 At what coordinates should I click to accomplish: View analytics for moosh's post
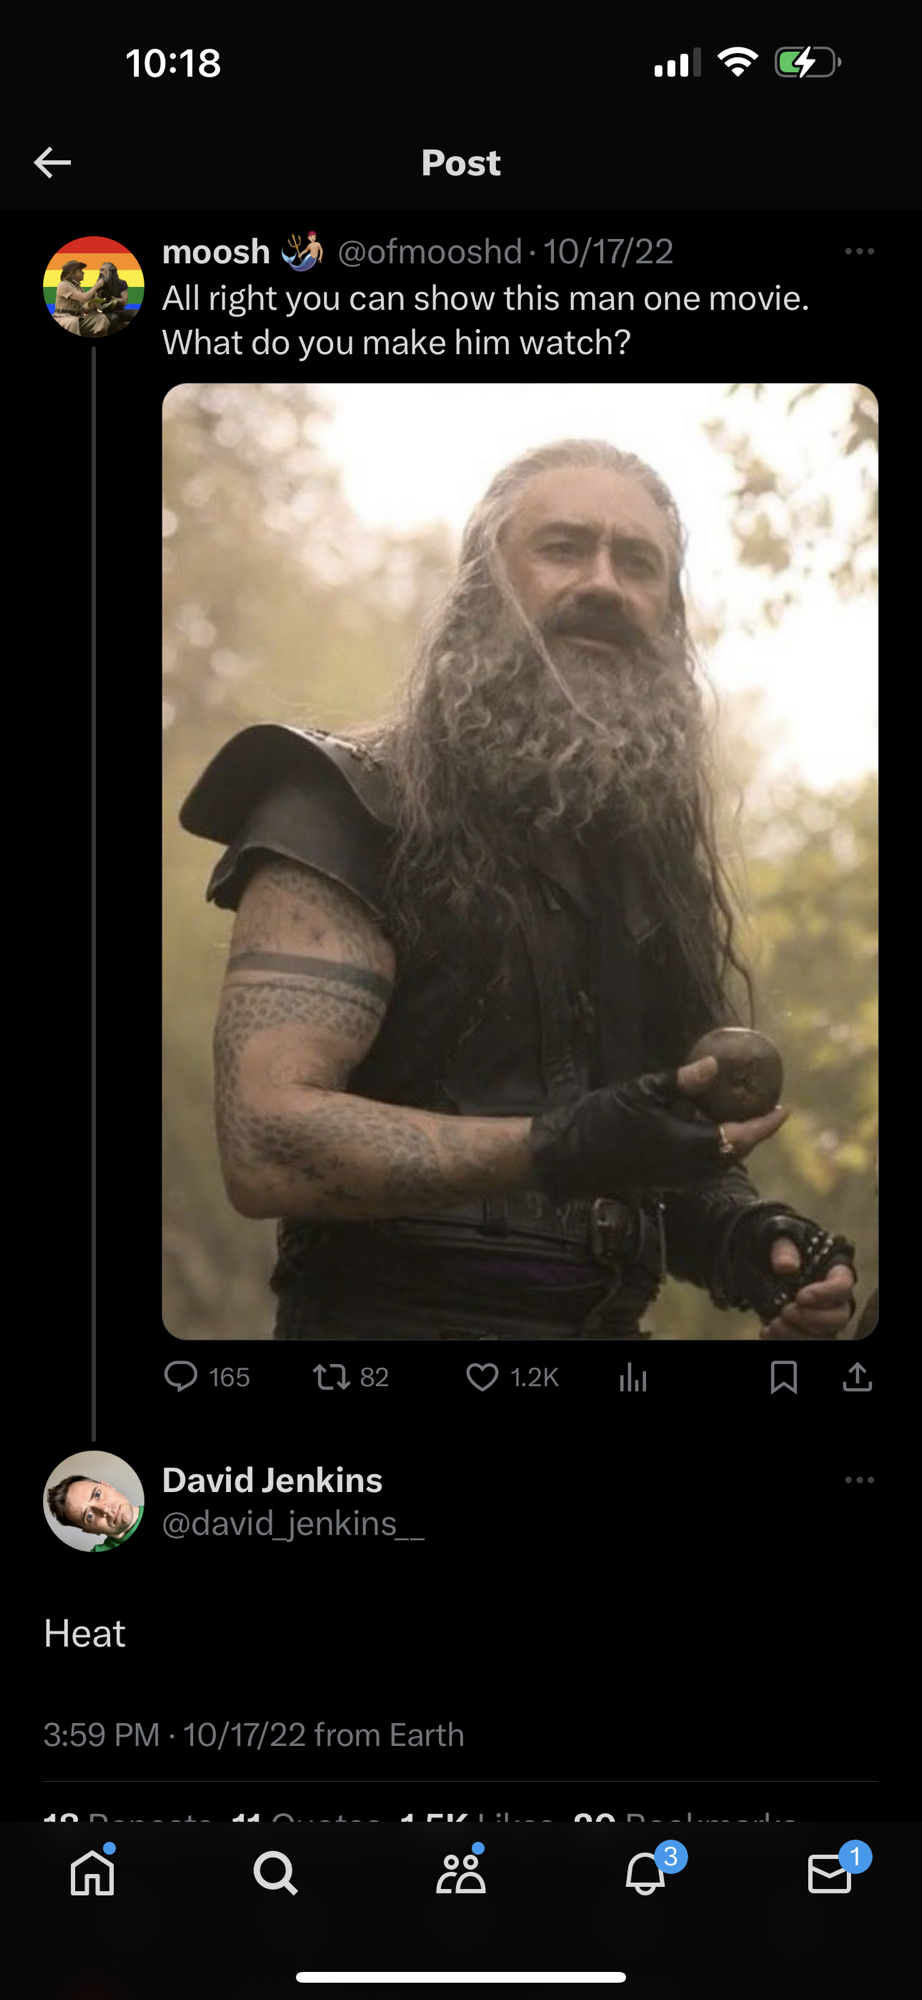click(x=633, y=1378)
